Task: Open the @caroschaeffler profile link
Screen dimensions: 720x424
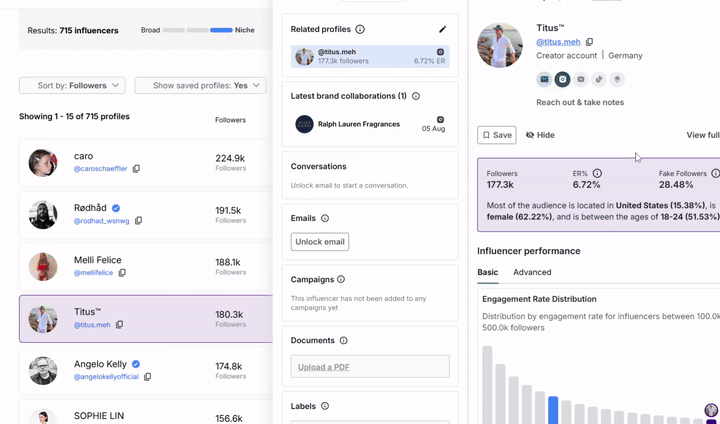Action: (101, 169)
